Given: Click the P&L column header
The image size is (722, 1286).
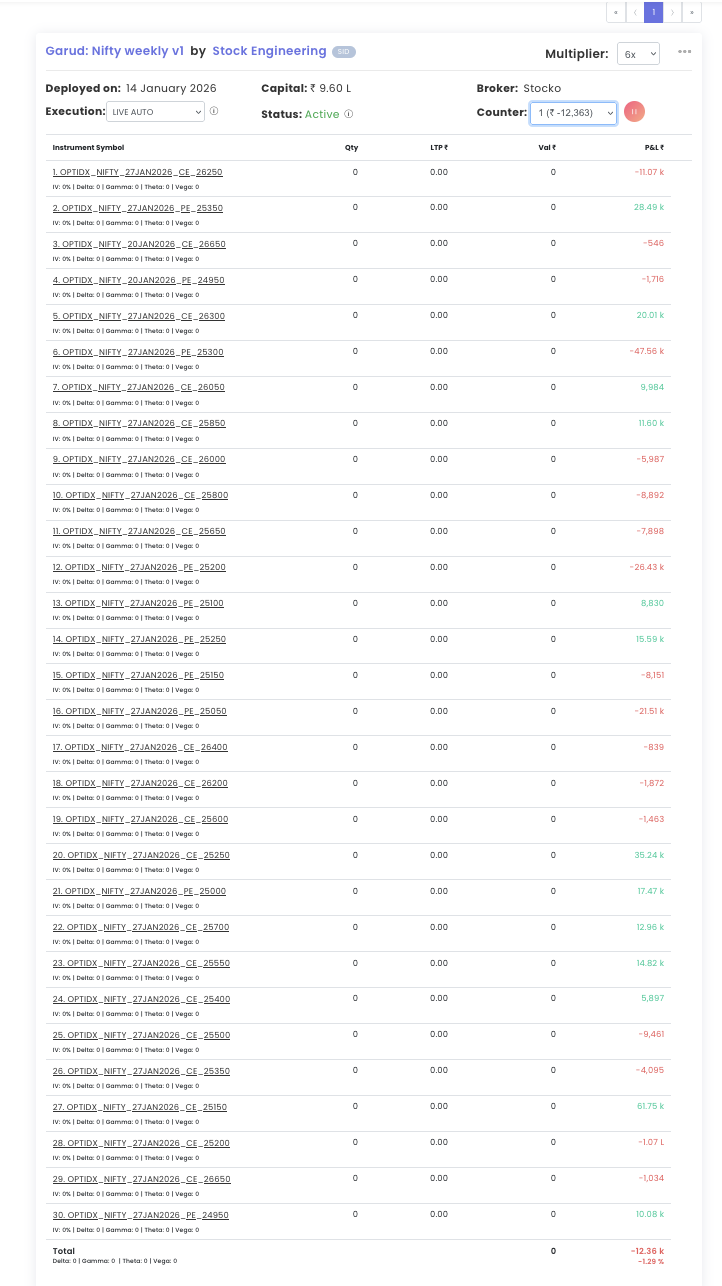Looking at the screenshot, I should (654, 148).
